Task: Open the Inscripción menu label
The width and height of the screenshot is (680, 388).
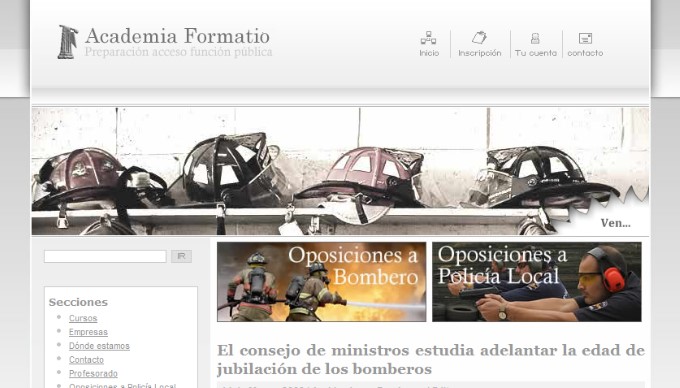Action: click(480, 53)
